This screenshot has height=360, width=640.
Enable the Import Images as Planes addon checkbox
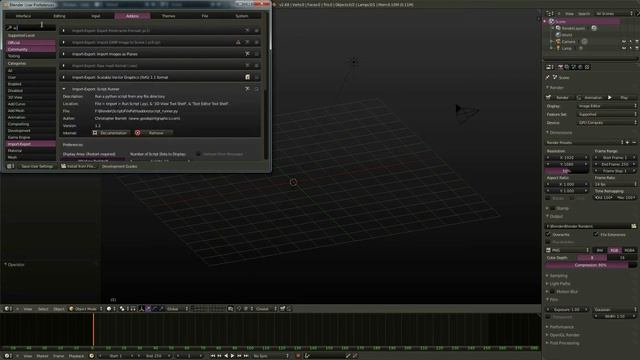257,54
